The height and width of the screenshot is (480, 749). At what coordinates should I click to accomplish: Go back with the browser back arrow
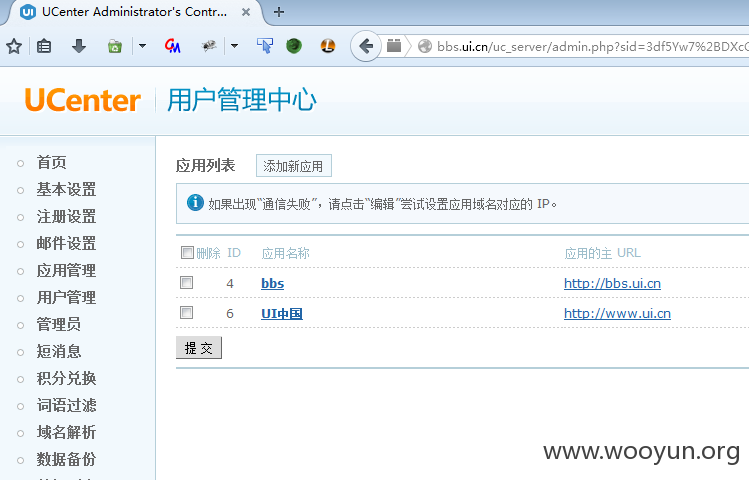(x=366, y=46)
